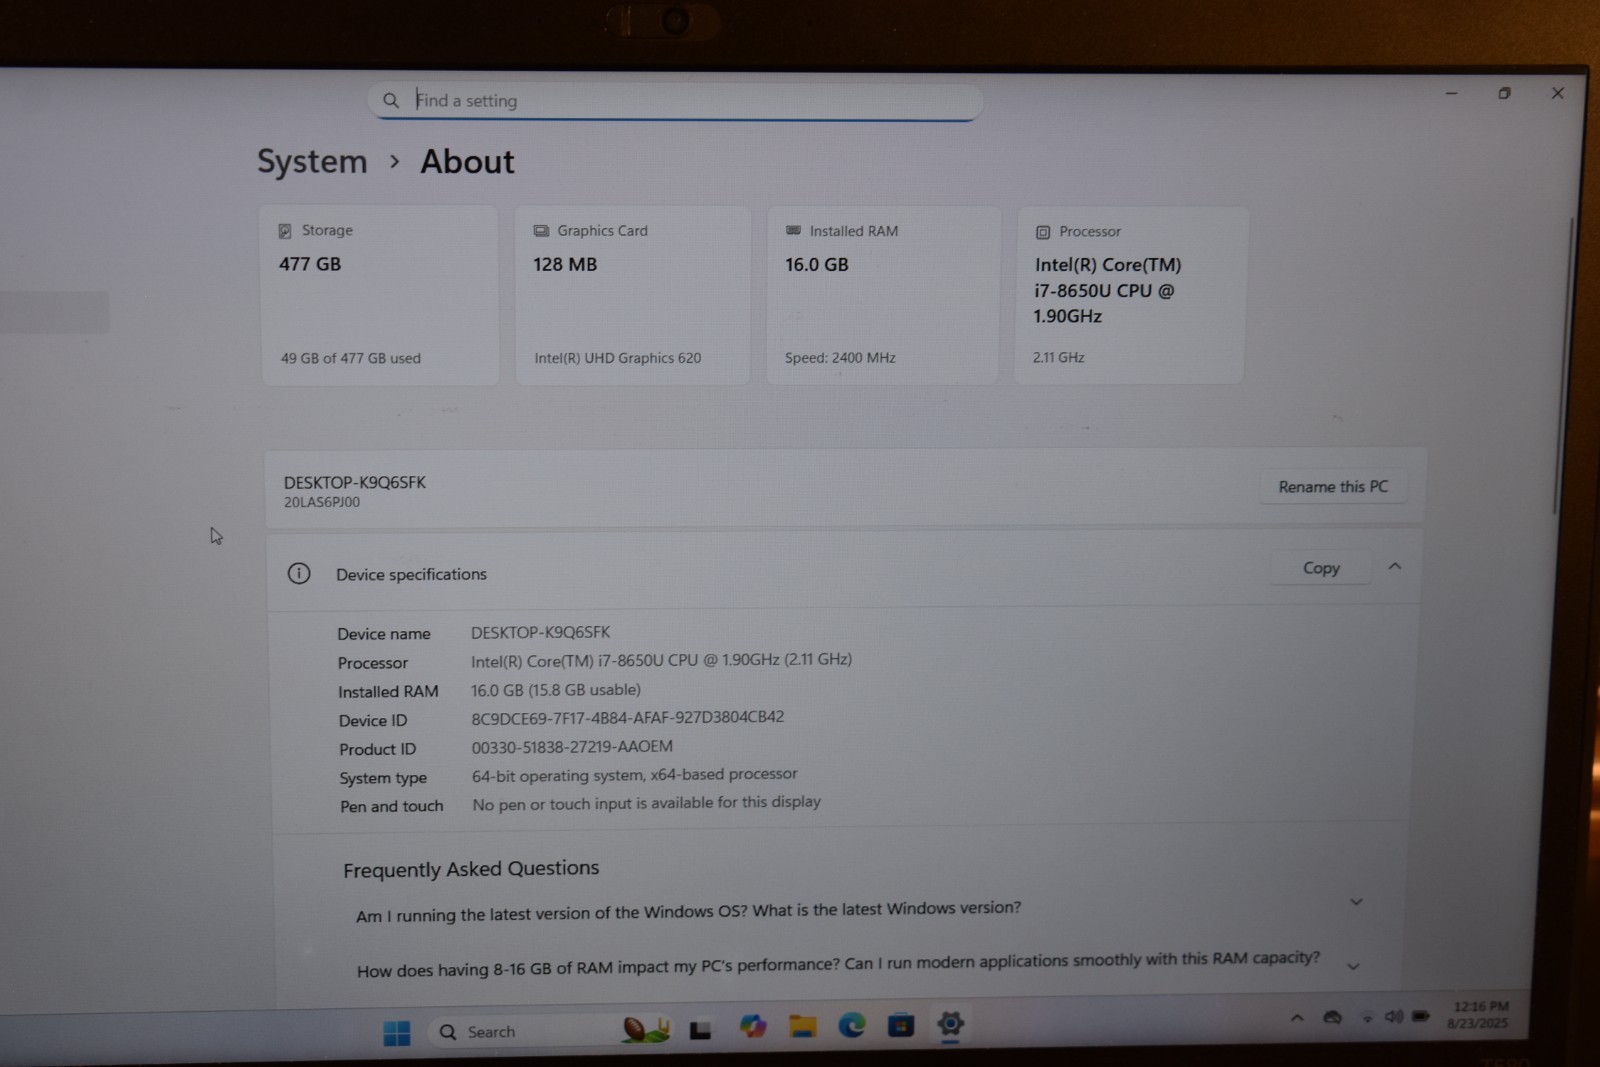This screenshot has height=1067, width=1600.
Task: Click the Device specifications info icon
Action: 299,573
